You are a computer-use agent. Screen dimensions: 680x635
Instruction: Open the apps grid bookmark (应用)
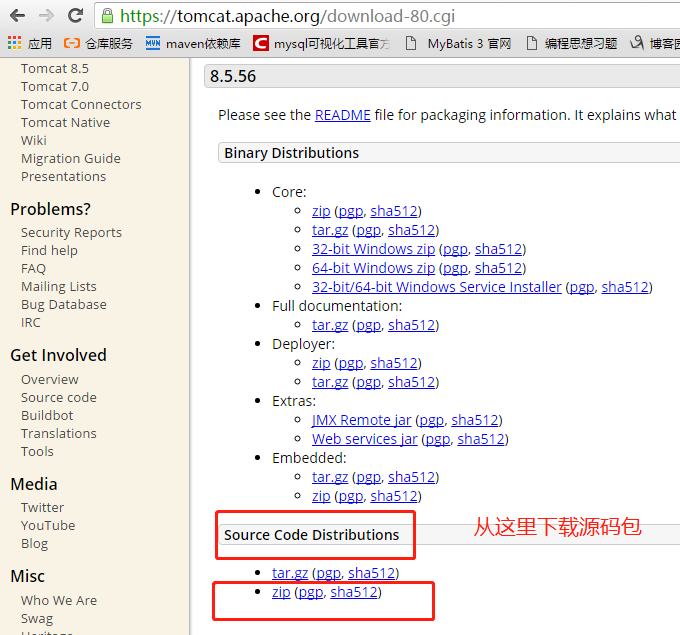29,43
